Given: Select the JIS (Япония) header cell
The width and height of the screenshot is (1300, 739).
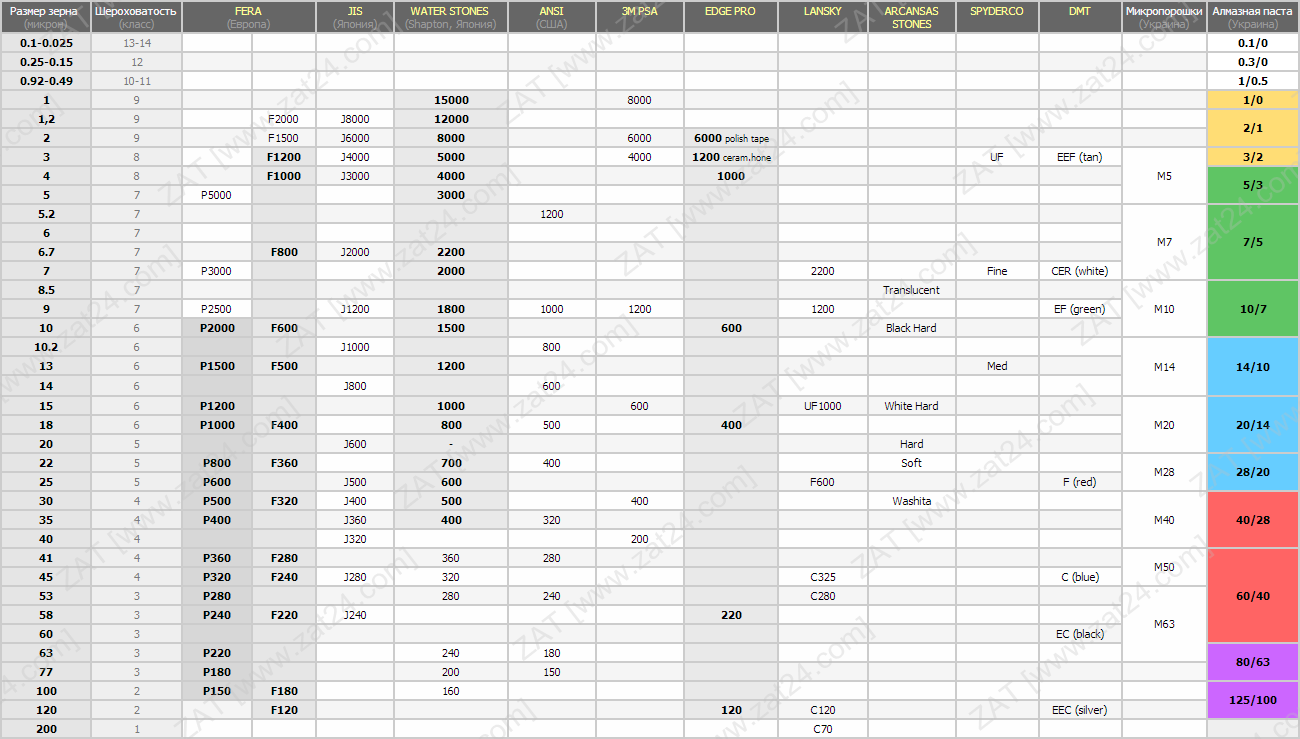Looking at the screenshot, I should point(355,17).
